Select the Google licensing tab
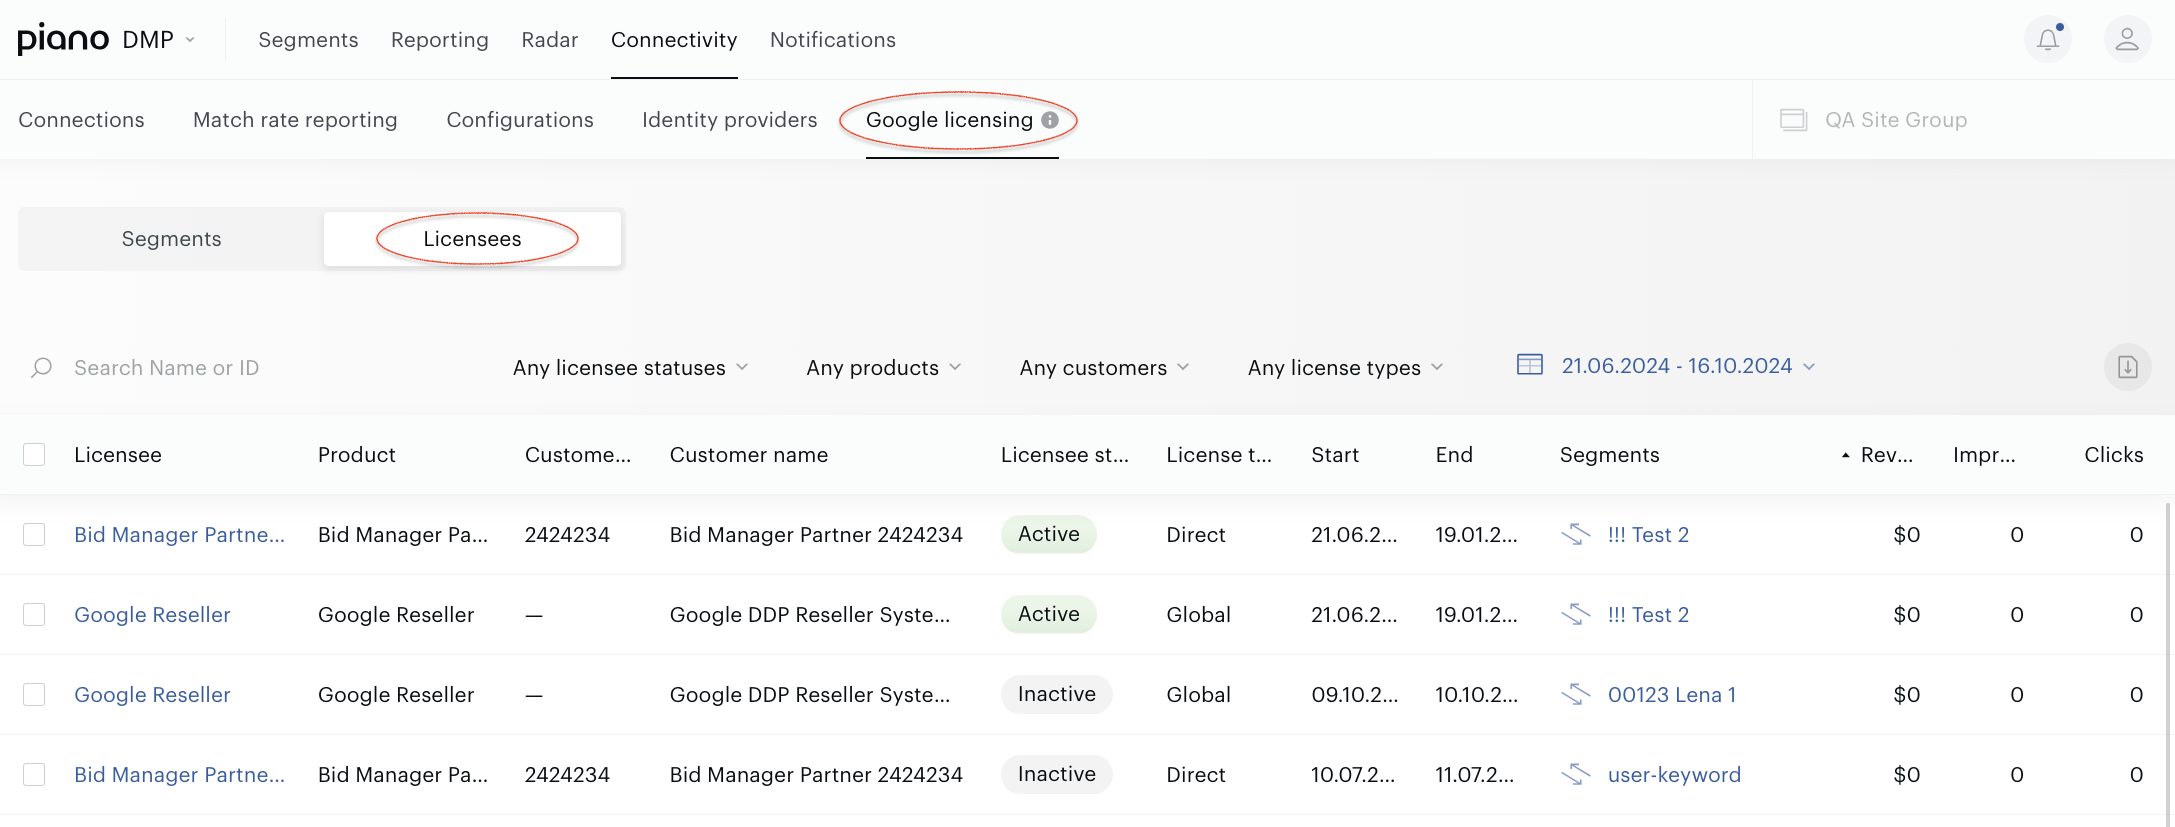The image size is (2175, 827). coord(949,120)
